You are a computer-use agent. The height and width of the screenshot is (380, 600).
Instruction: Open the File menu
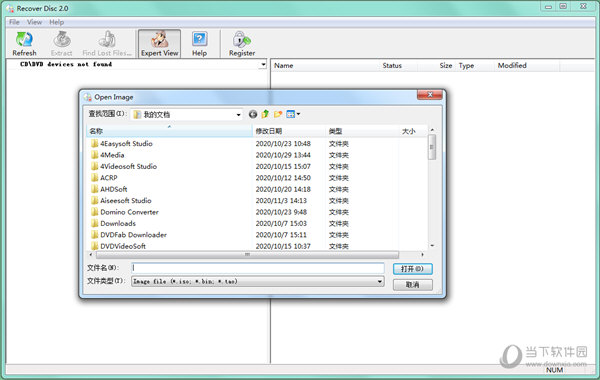pyautogui.click(x=14, y=22)
